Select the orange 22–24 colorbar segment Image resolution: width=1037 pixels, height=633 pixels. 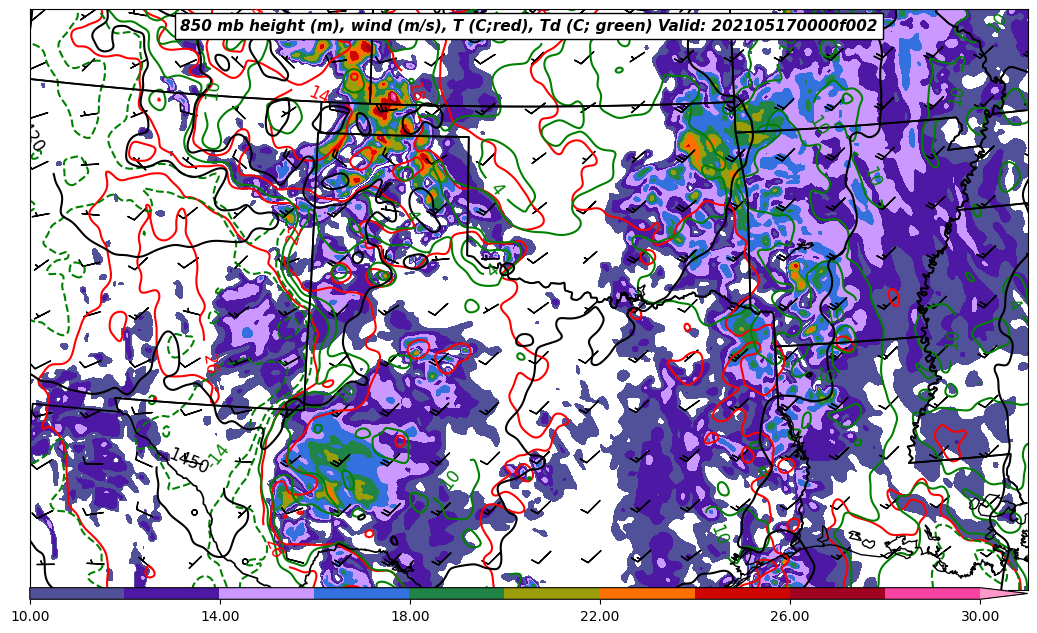click(x=647, y=593)
